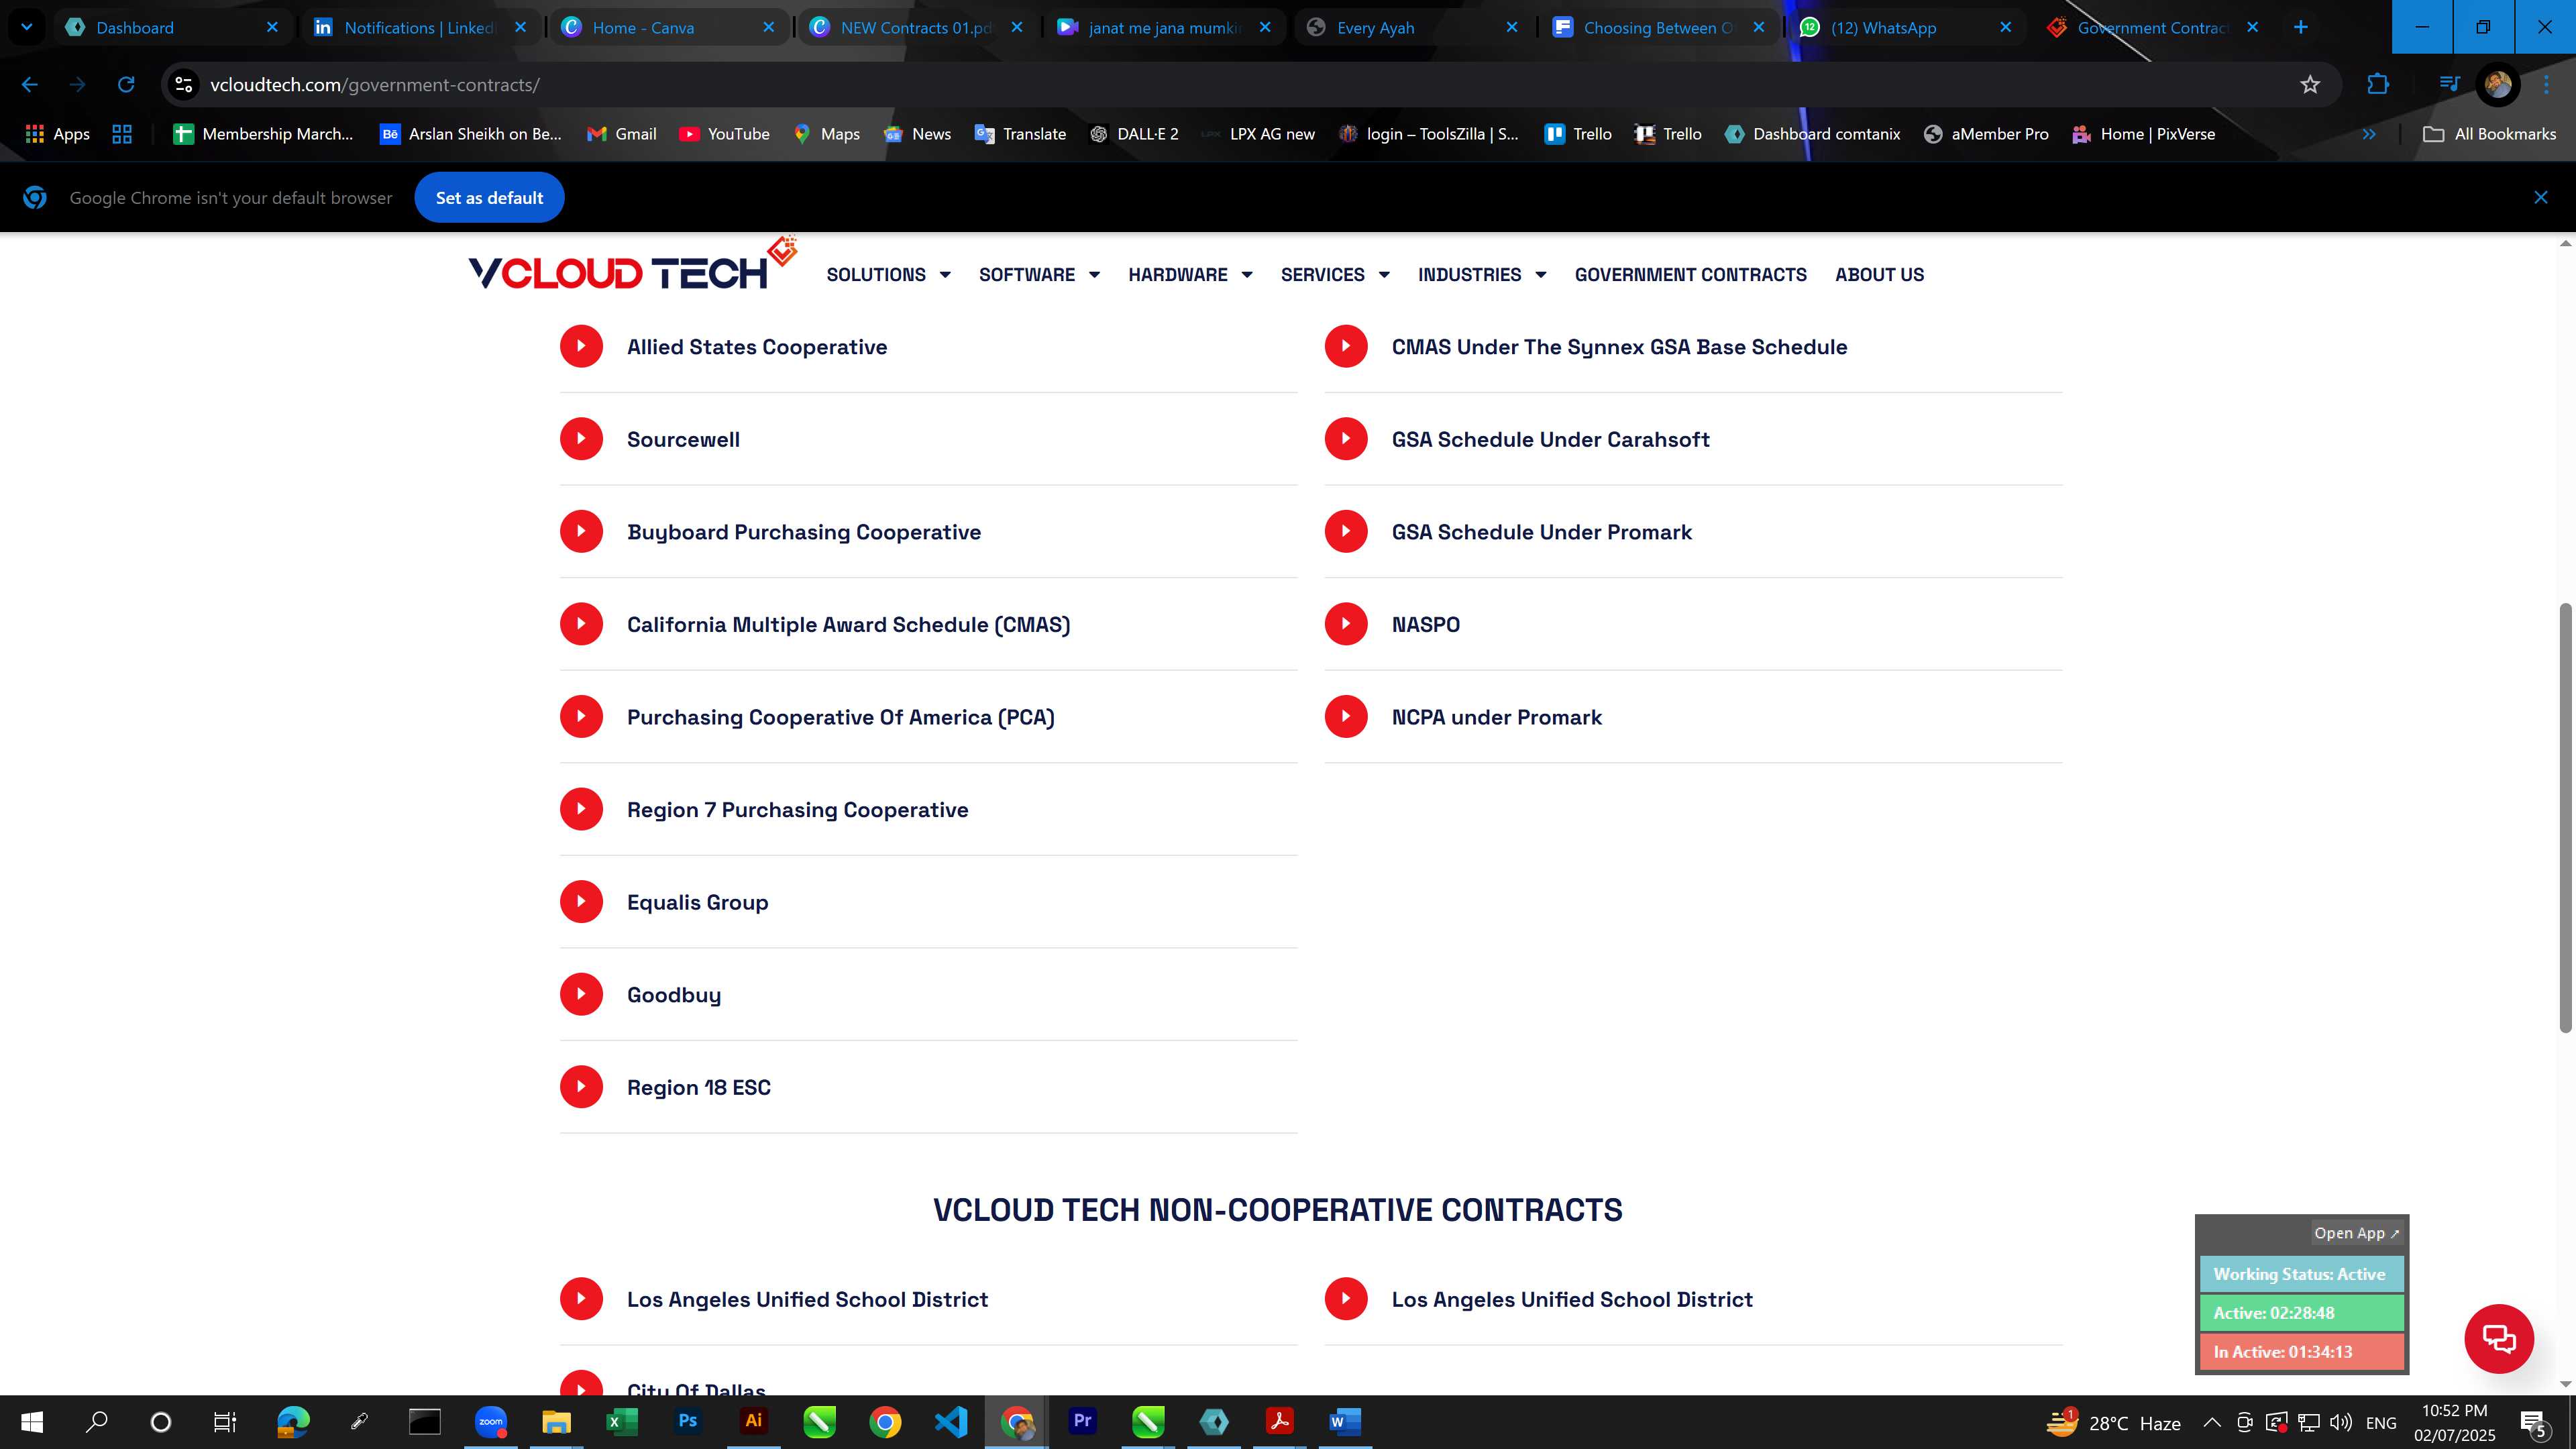2576x1449 pixels.
Task: Open the Maps bookmark
Action: (x=826, y=134)
